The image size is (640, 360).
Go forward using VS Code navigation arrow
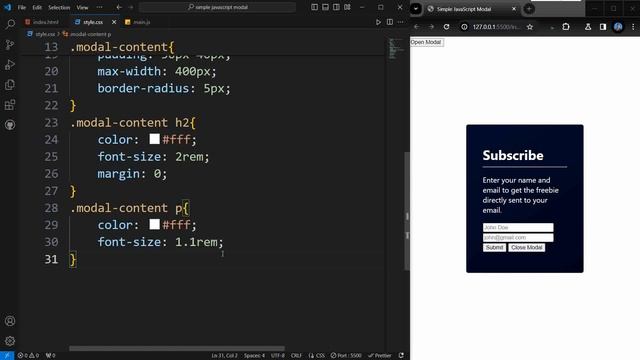(131, 7)
